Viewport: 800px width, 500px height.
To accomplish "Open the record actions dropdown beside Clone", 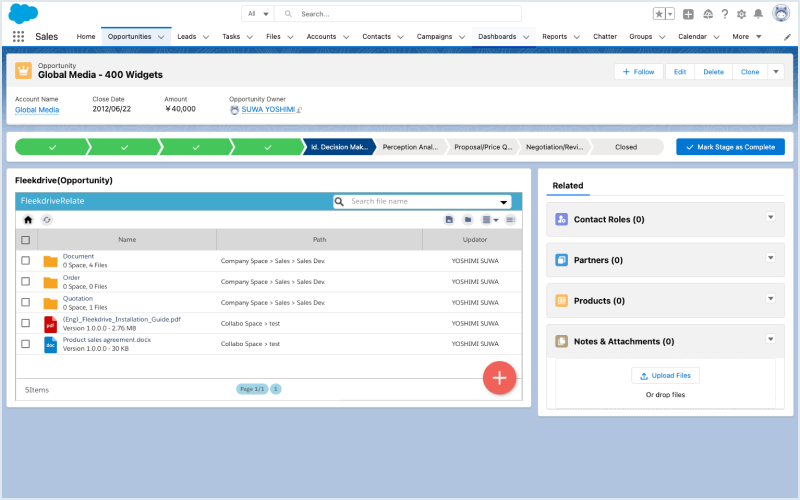I will pyautogui.click(x=776, y=72).
